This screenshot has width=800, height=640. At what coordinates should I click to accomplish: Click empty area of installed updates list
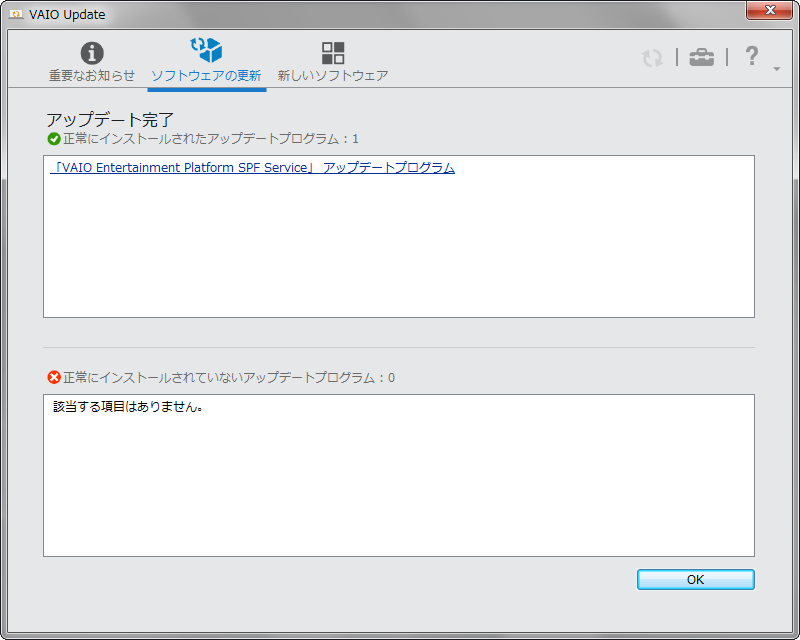coord(398,250)
